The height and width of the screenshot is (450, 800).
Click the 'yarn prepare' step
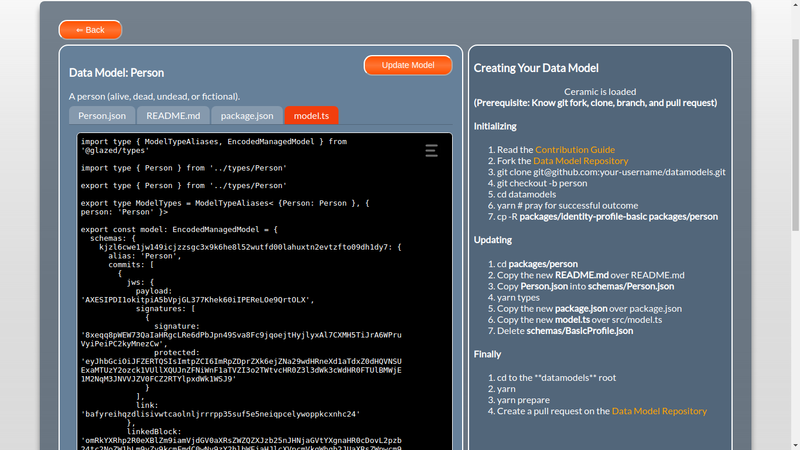pos(523,400)
